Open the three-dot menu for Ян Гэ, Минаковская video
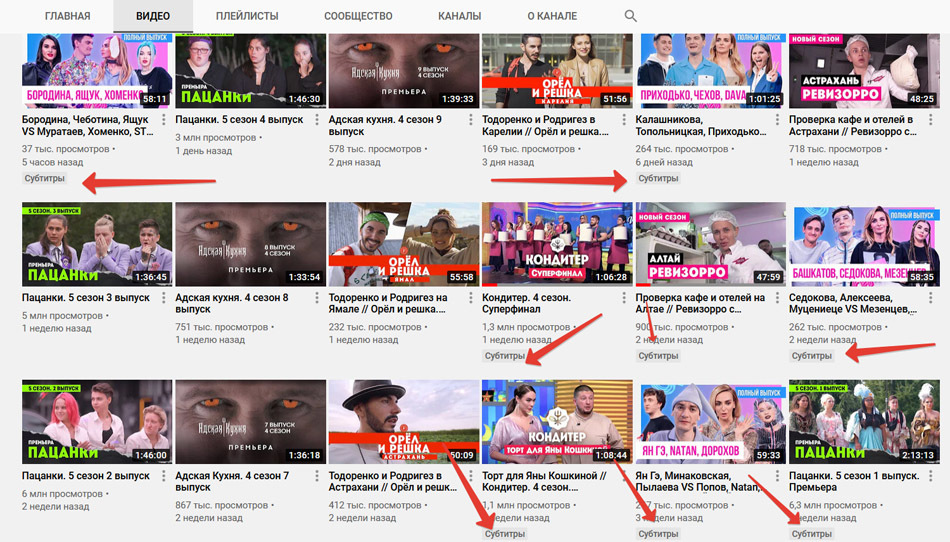950x542 pixels. coord(777,476)
